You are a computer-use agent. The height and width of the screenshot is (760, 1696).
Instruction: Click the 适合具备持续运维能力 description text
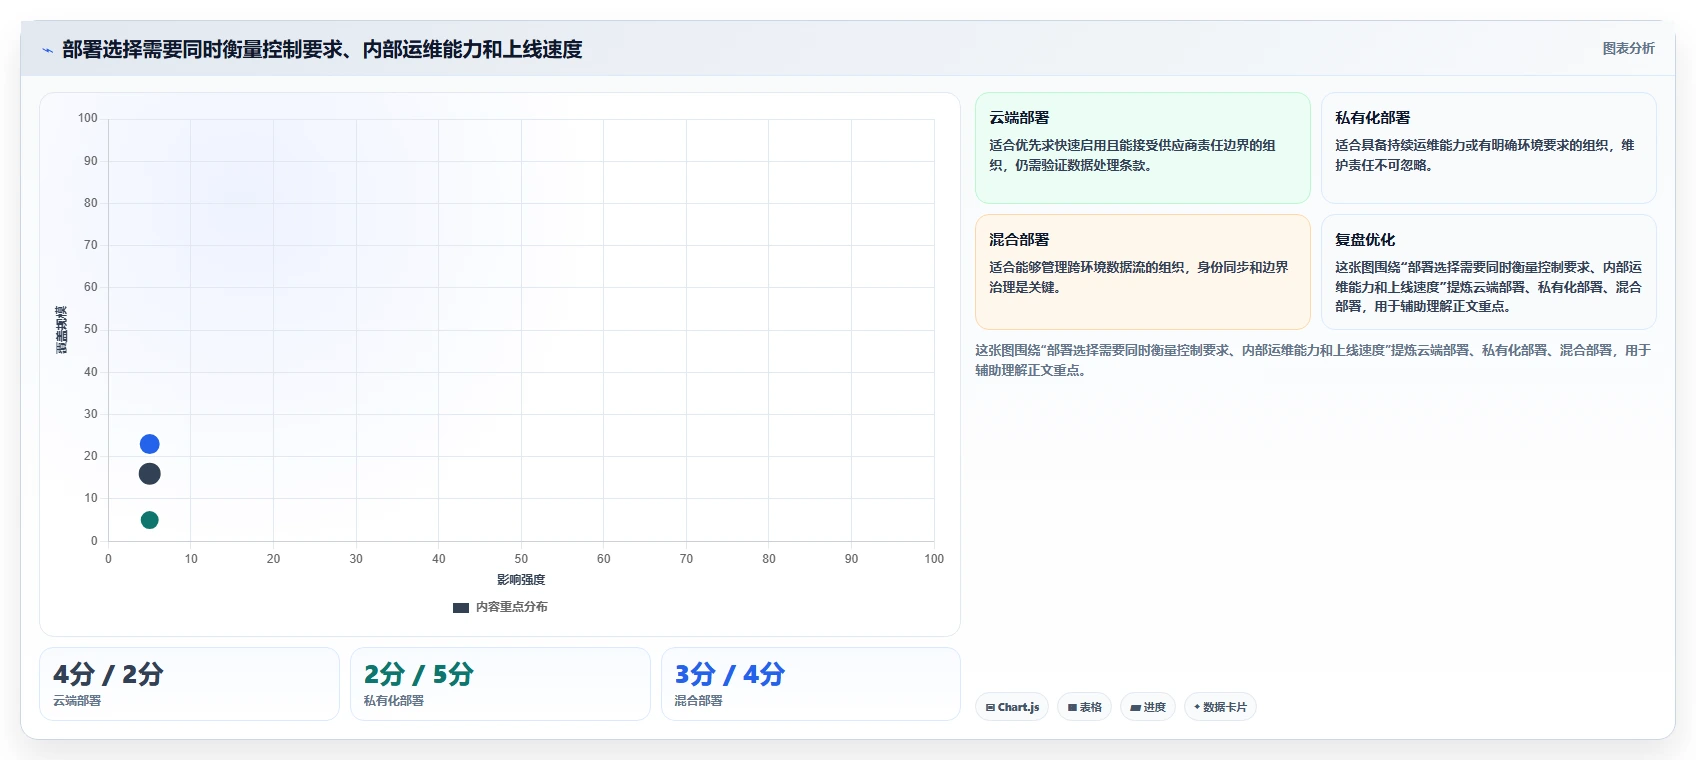pyautogui.click(x=1485, y=155)
